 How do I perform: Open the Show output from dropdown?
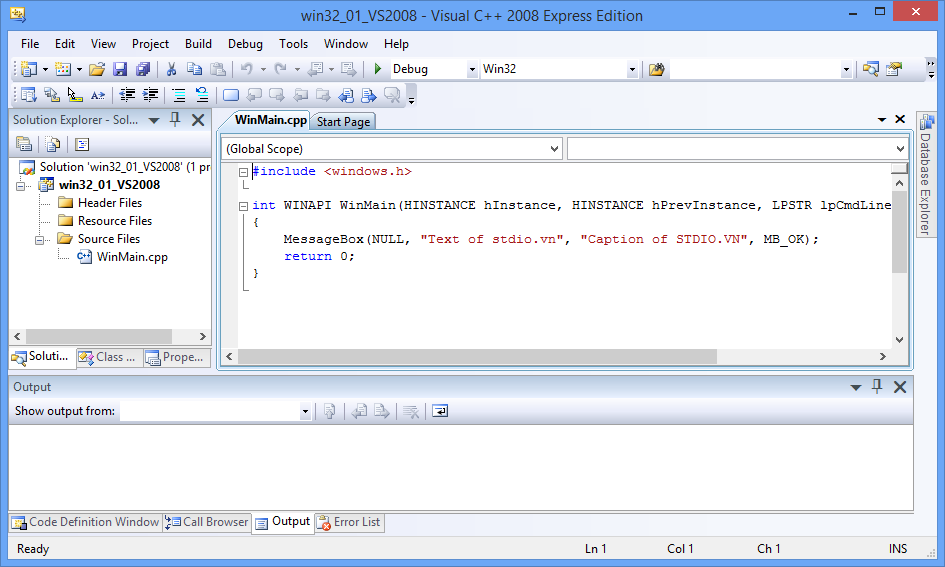(x=305, y=412)
